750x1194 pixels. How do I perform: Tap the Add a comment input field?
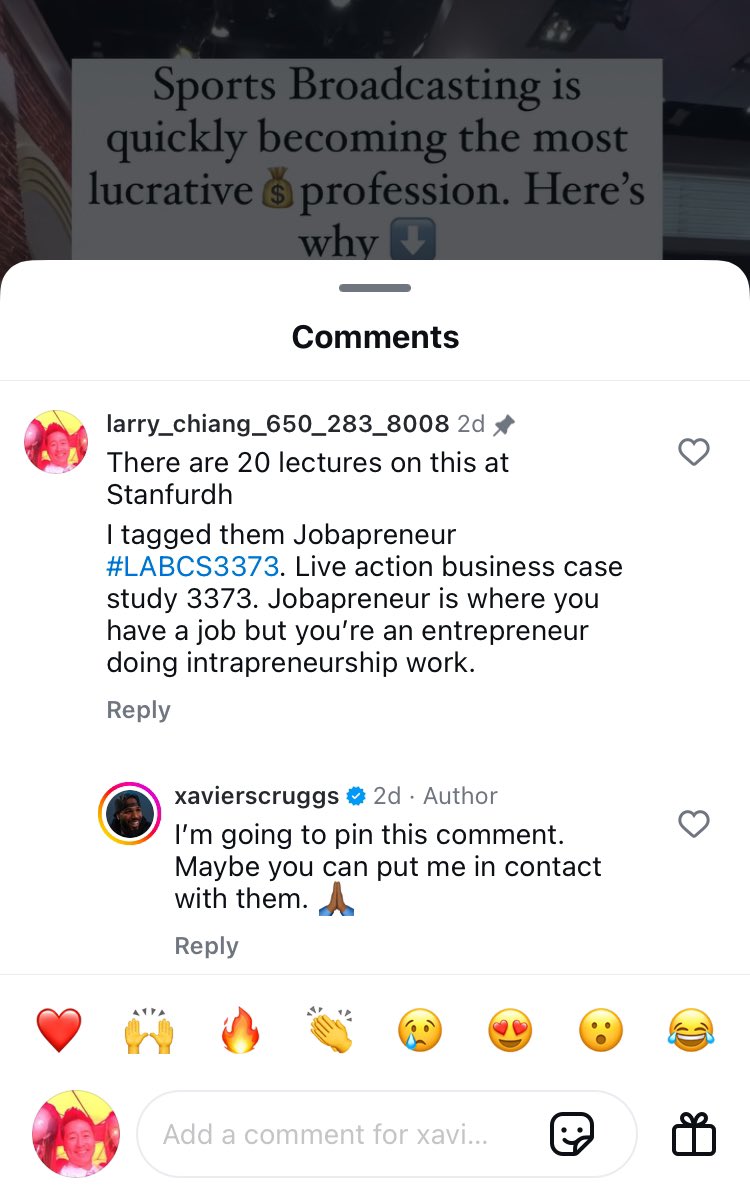[x=340, y=1134]
